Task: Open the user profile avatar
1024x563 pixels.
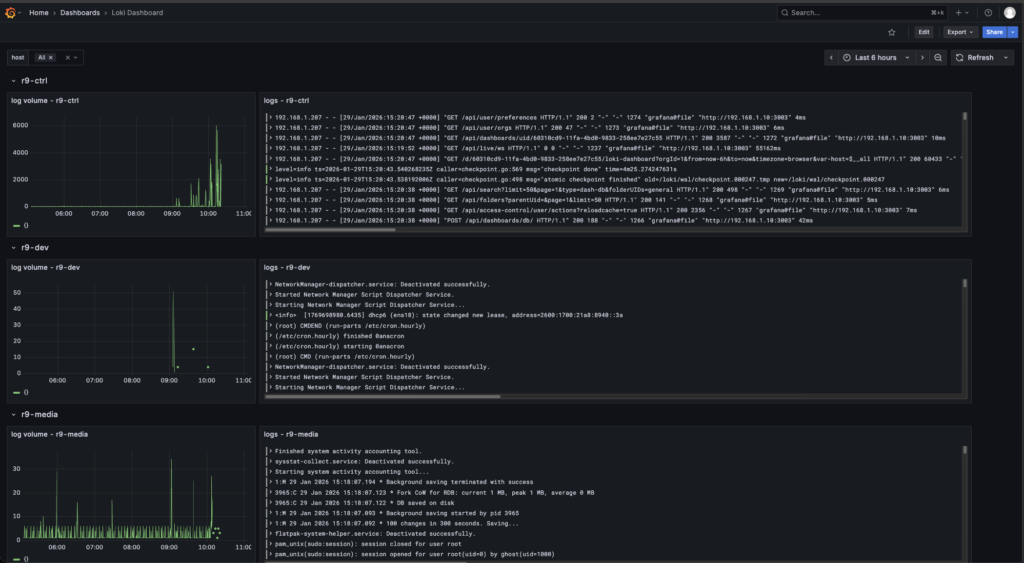Action: [x=1009, y=13]
